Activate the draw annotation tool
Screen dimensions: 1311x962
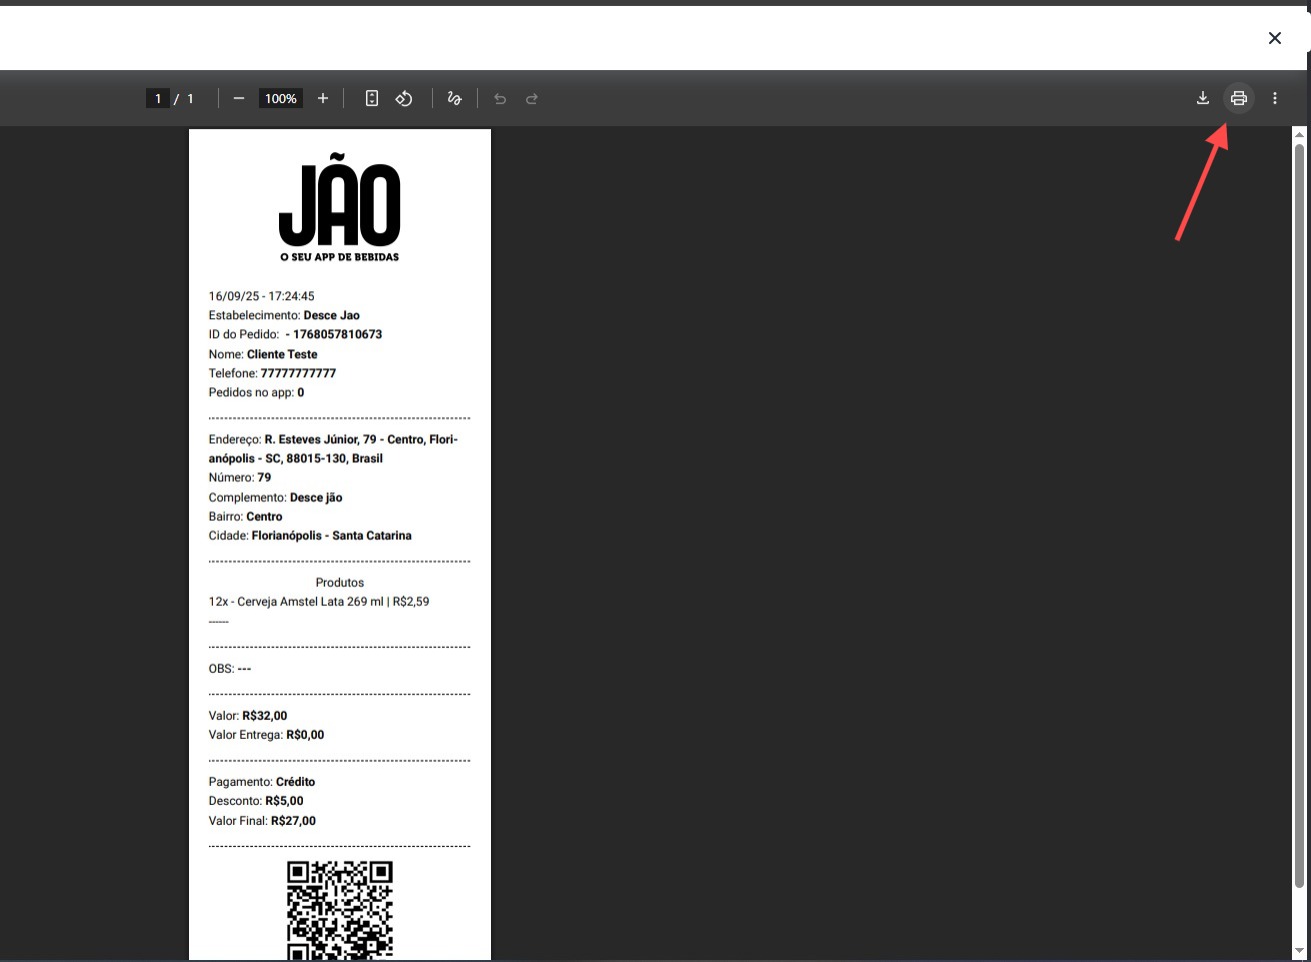(455, 99)
